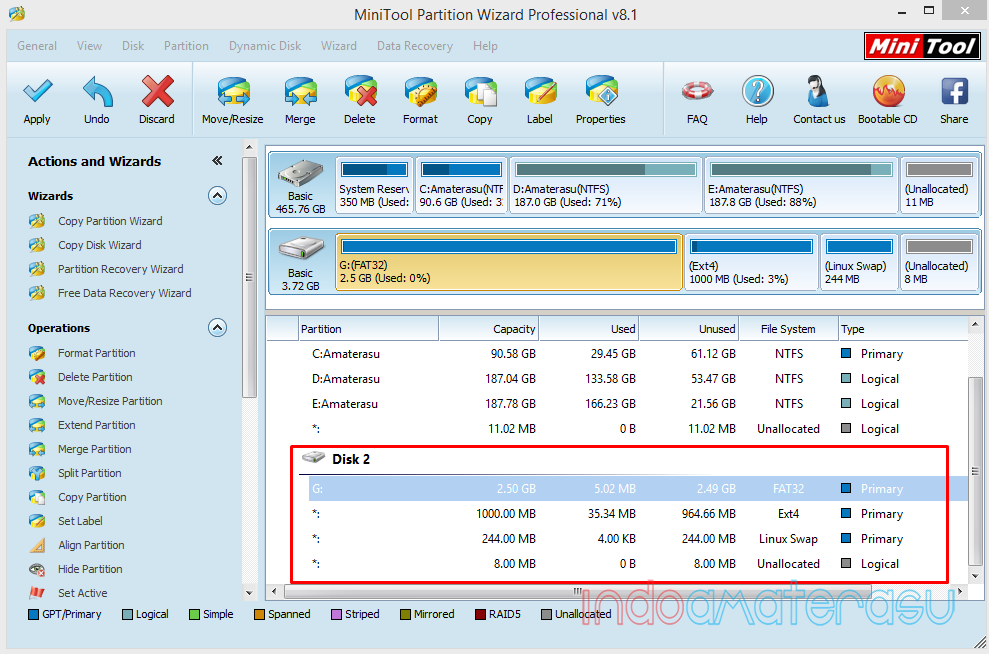Open the General menu
This screenshot has height=654, width=989.
pyautogui.click(x=37, y=46)
